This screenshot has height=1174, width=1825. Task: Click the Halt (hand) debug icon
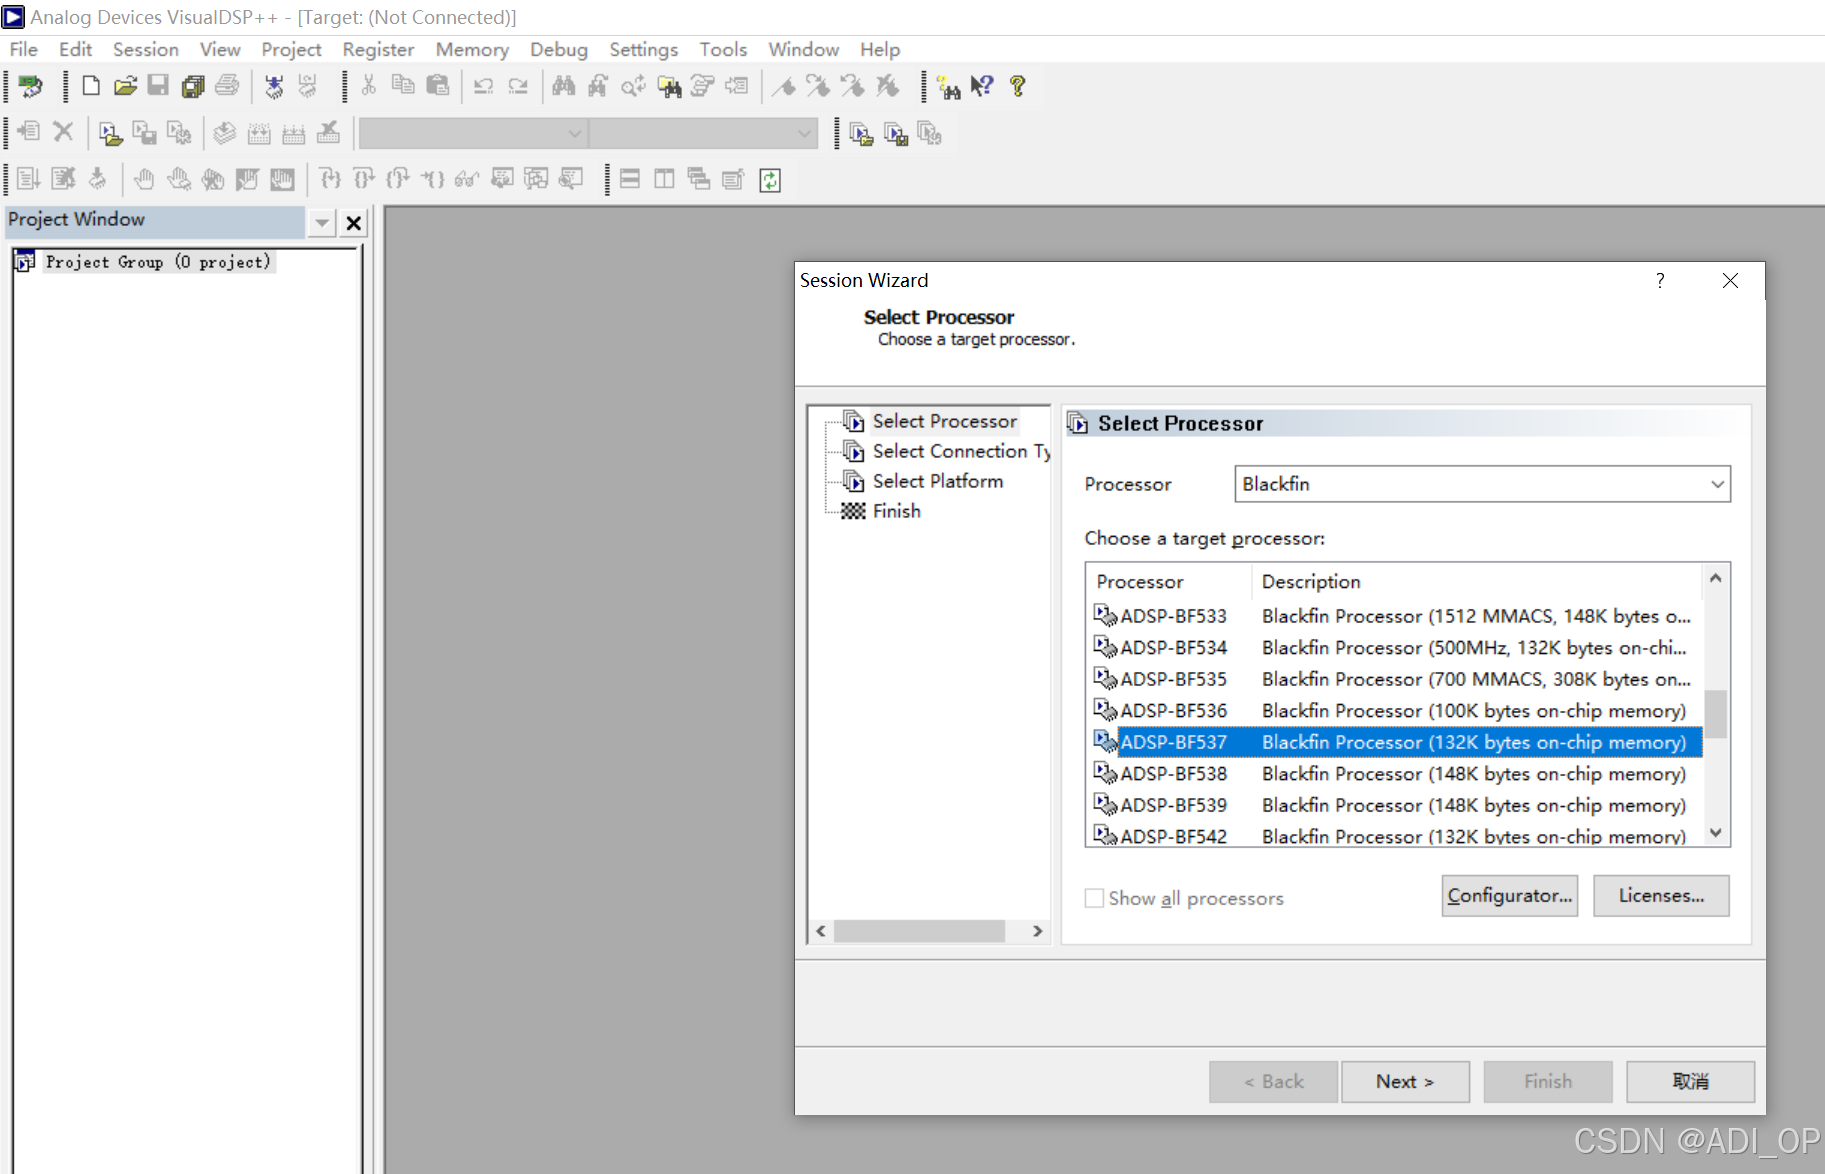point(144,180)
